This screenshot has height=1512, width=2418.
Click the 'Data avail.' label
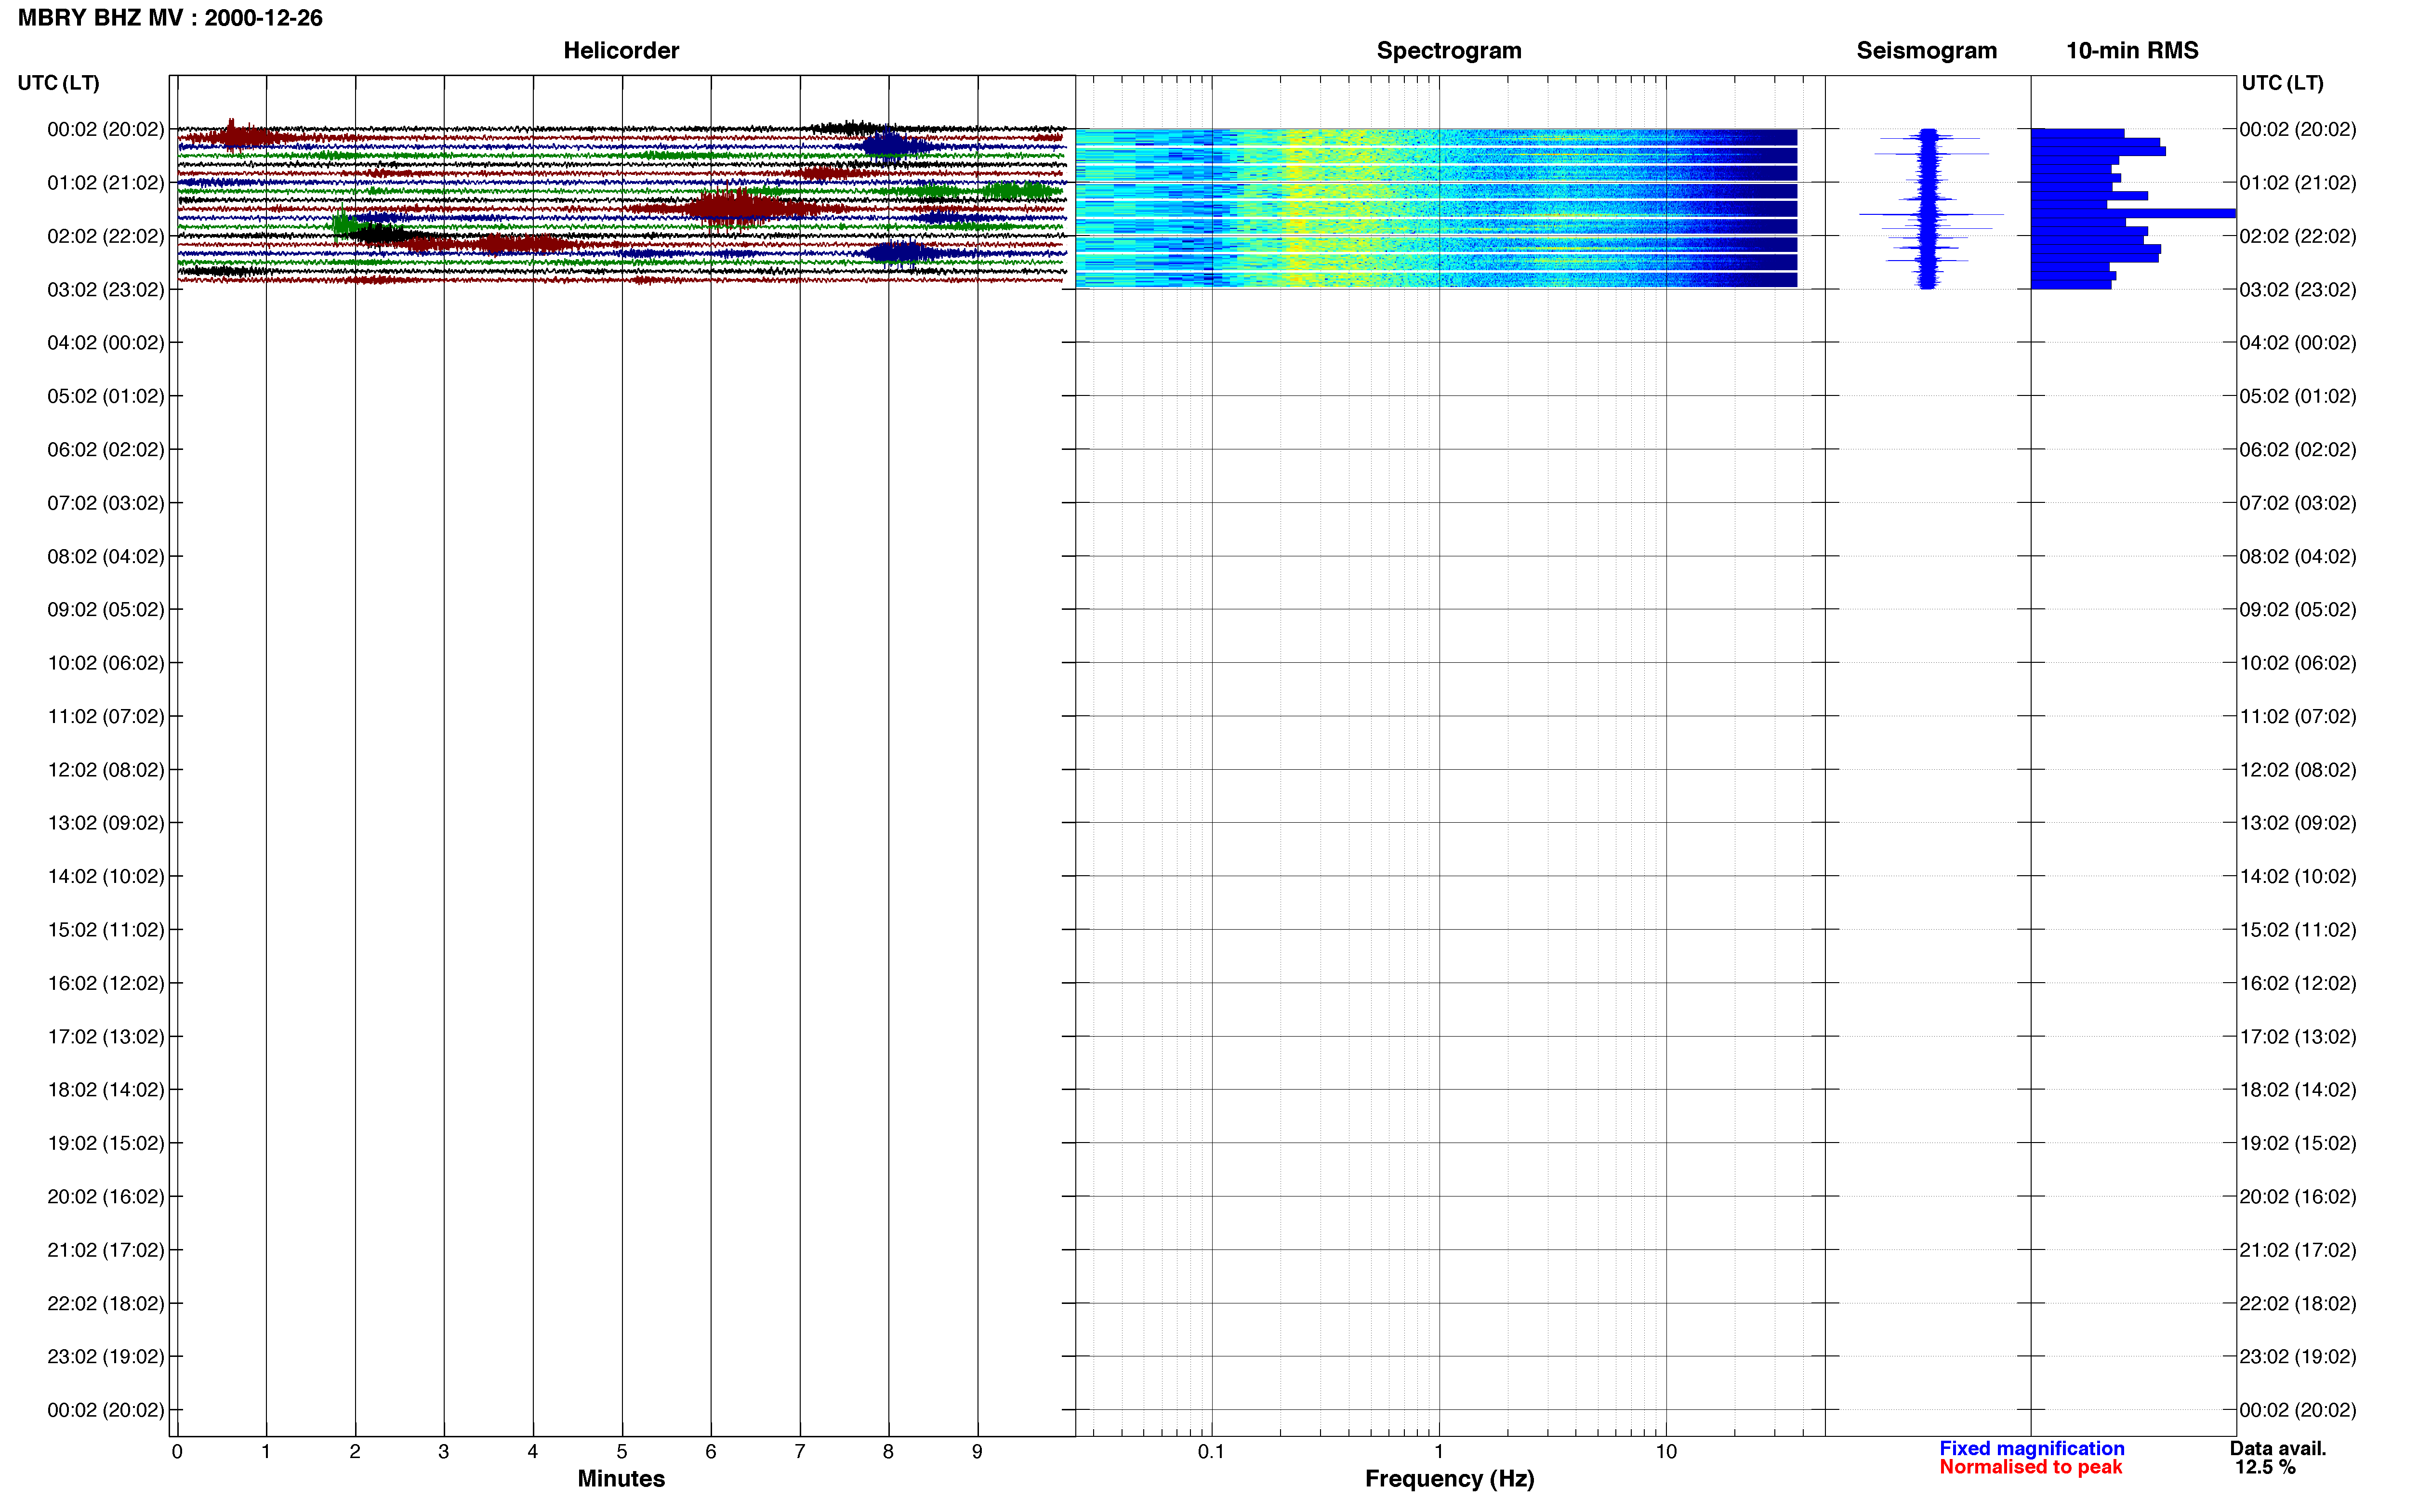[2278, 1449]
